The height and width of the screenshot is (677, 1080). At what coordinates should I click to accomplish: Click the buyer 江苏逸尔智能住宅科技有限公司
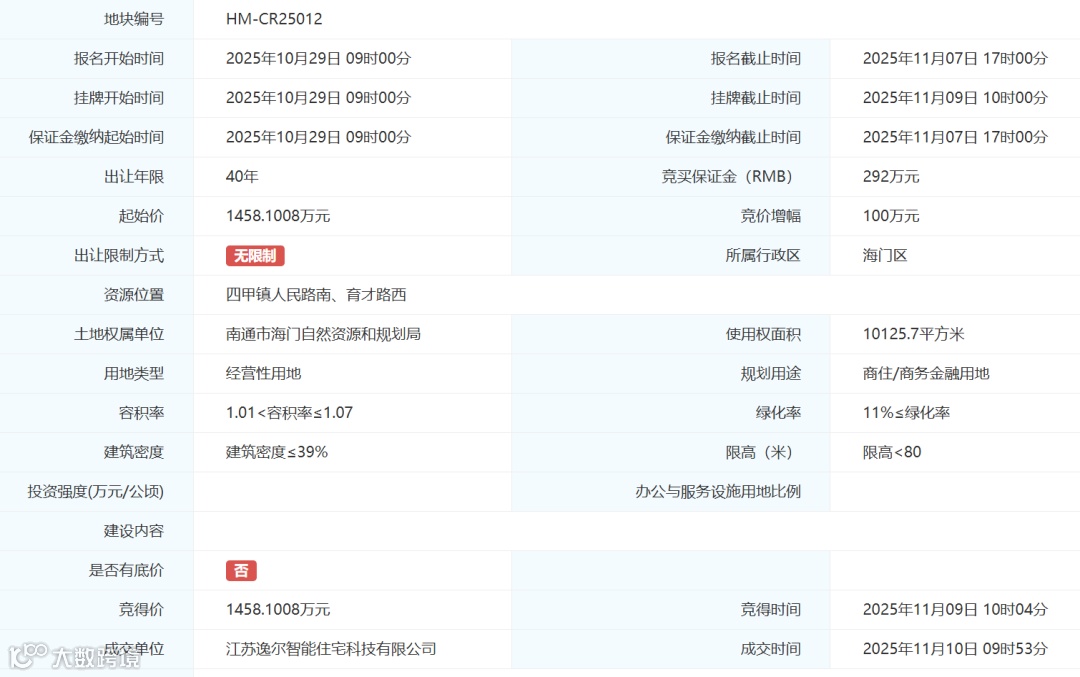331,649
